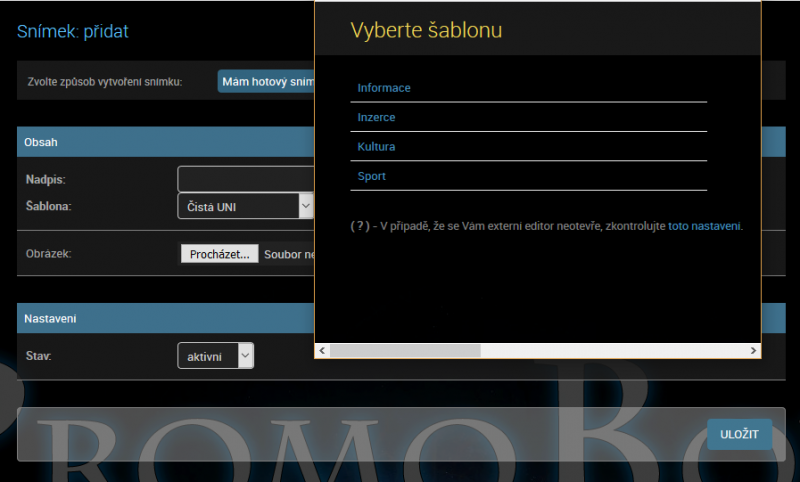Viewport: 800px width, 482px height.
Task: Click the scrollbar right arrow in popup
Action: [x=754, y=351]
